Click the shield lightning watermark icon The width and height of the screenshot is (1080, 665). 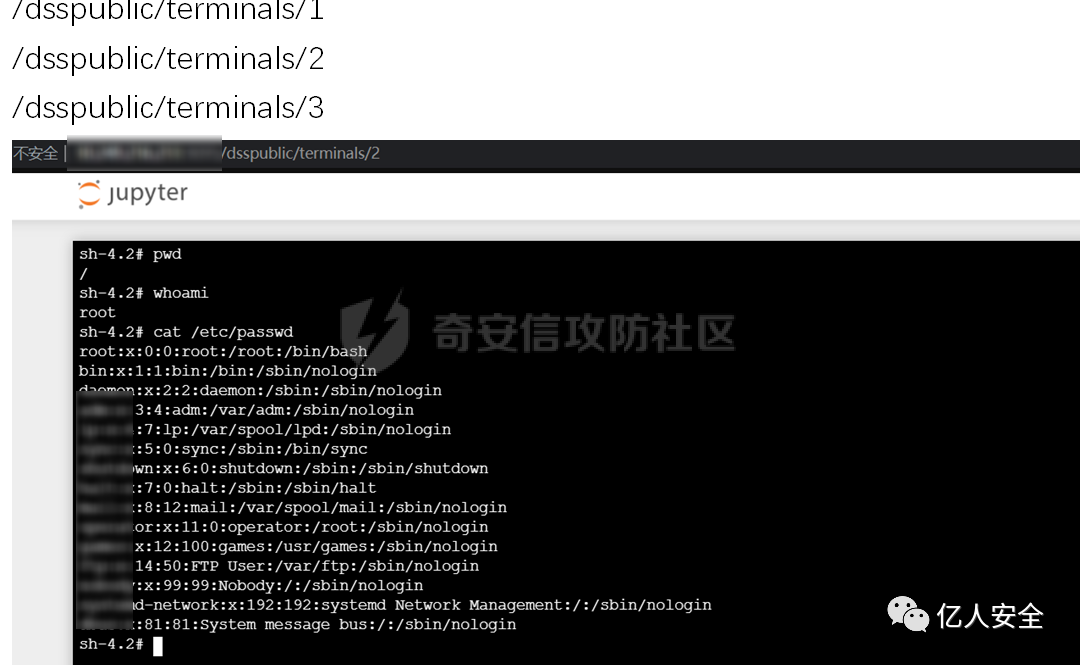click(x=375, y=329)
